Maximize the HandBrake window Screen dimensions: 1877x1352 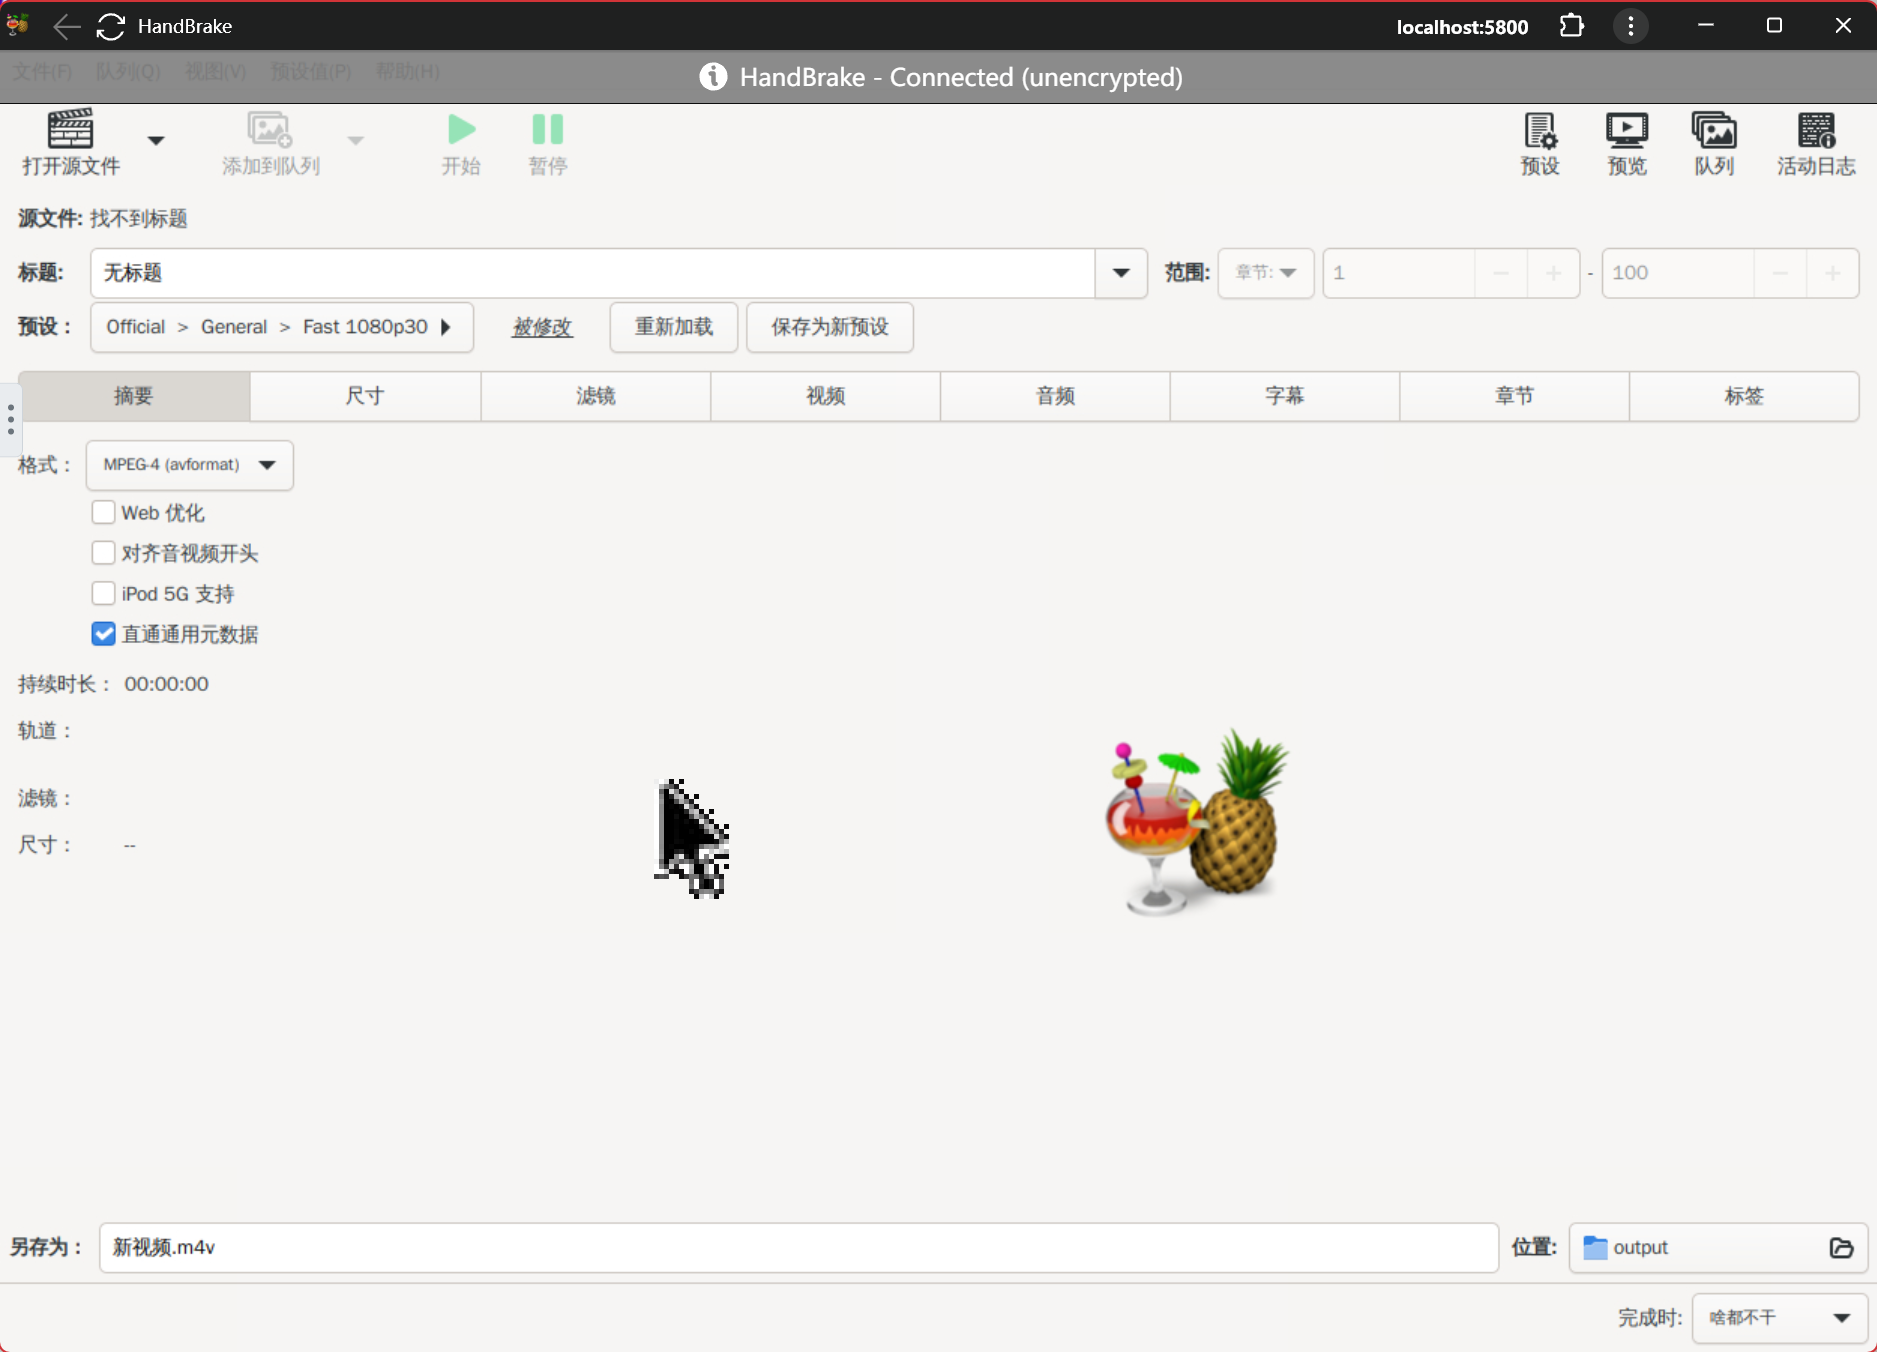tap(1774, 26)
